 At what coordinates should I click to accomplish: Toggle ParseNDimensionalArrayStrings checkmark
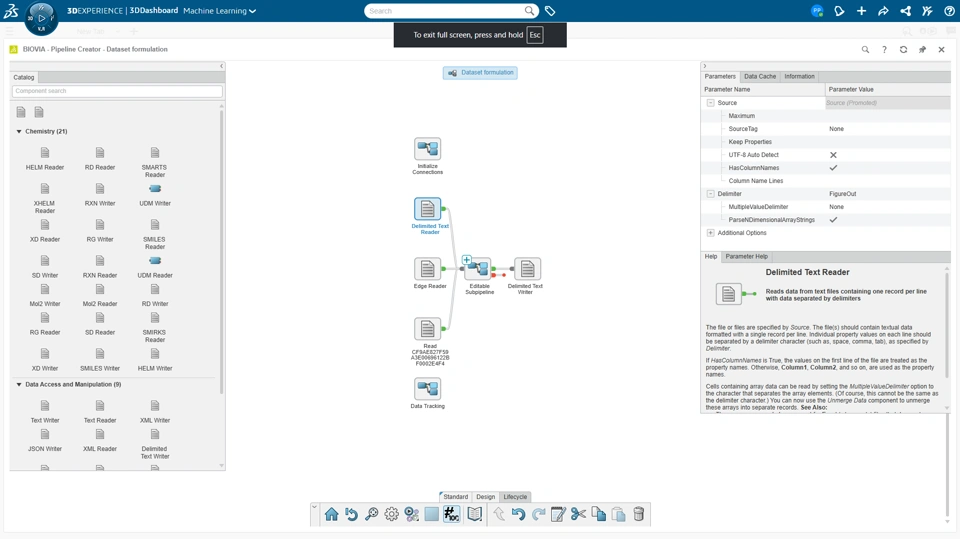click(x=833, y=220)
